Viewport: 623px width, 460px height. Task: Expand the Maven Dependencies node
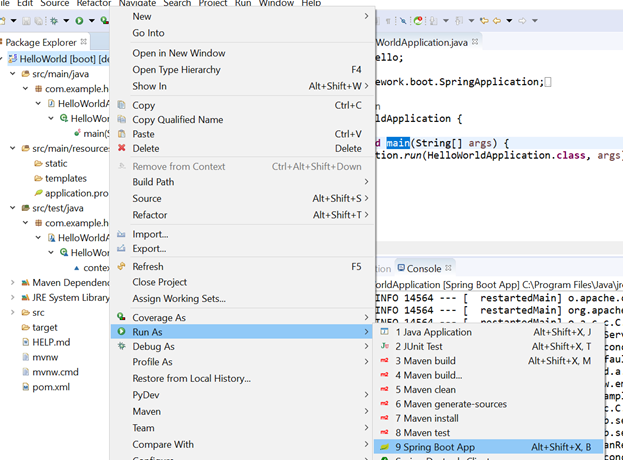point(13,282)
